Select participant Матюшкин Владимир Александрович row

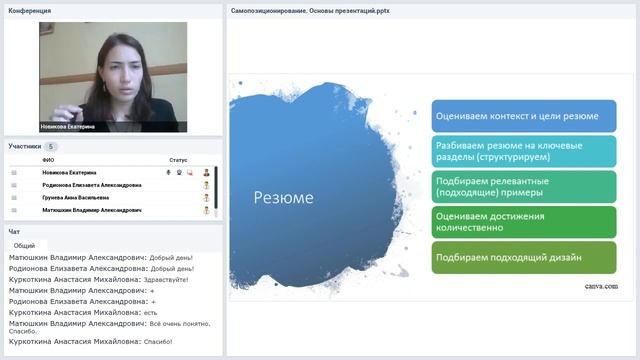pyautogui.click(x=110, y=210)
